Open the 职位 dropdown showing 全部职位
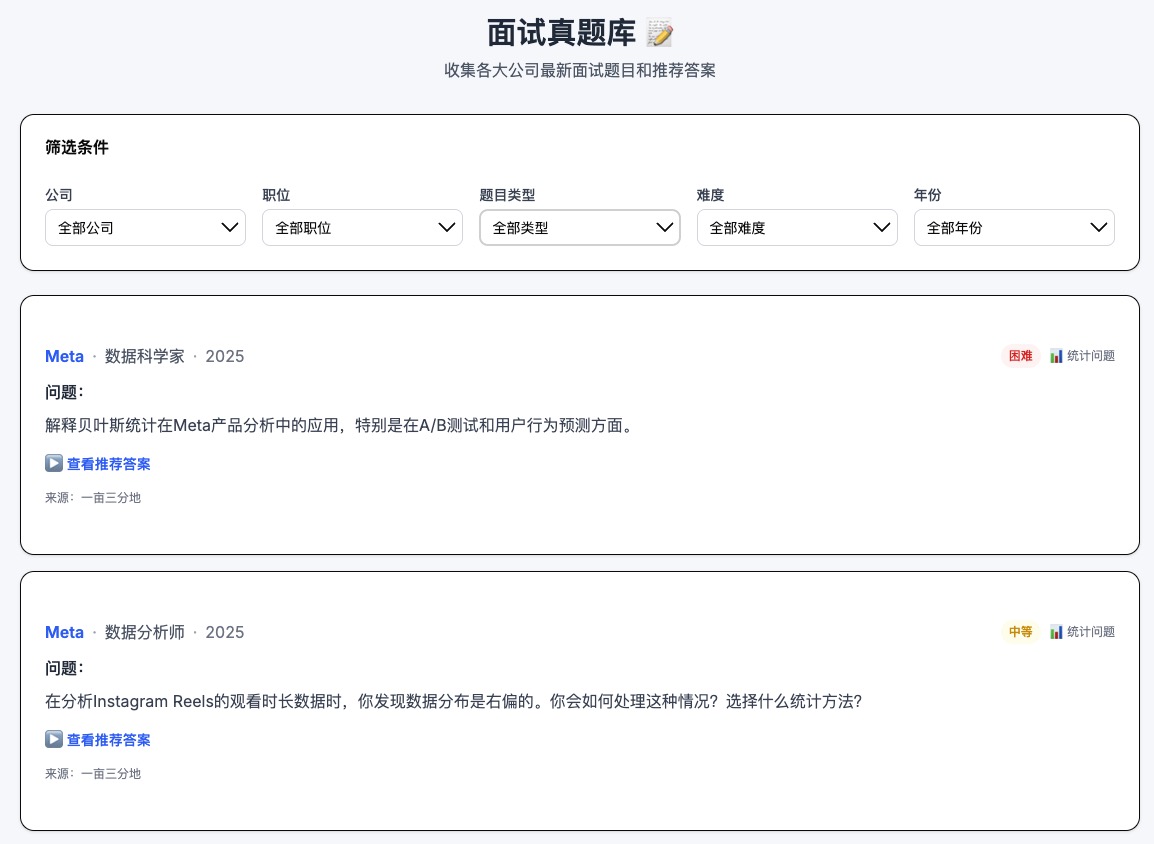This screenshot has height=844, width=1154. click(362, 227)
